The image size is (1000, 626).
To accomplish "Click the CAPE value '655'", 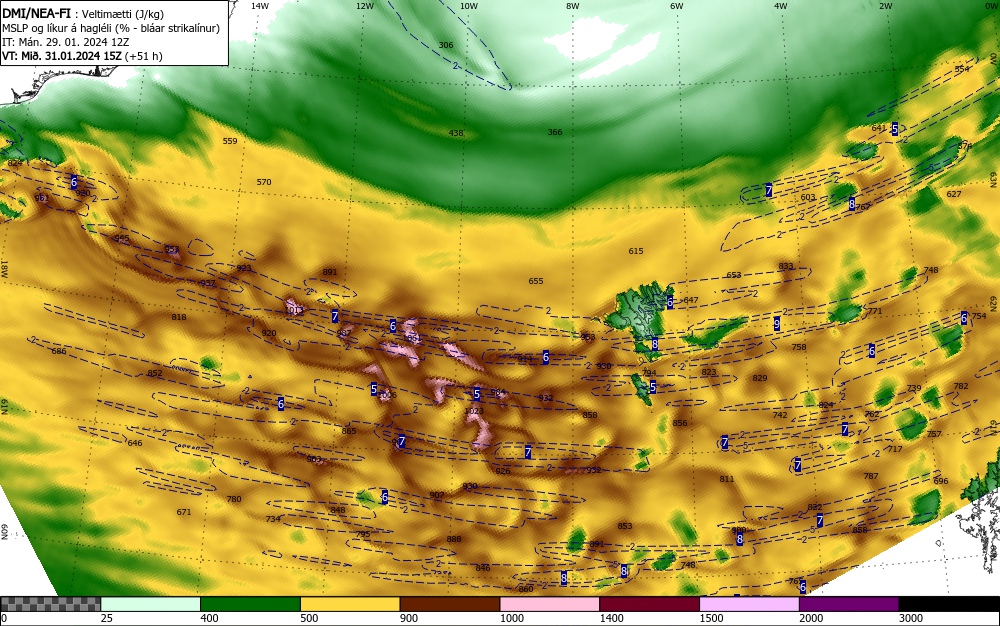I will [x=536, y=281].
